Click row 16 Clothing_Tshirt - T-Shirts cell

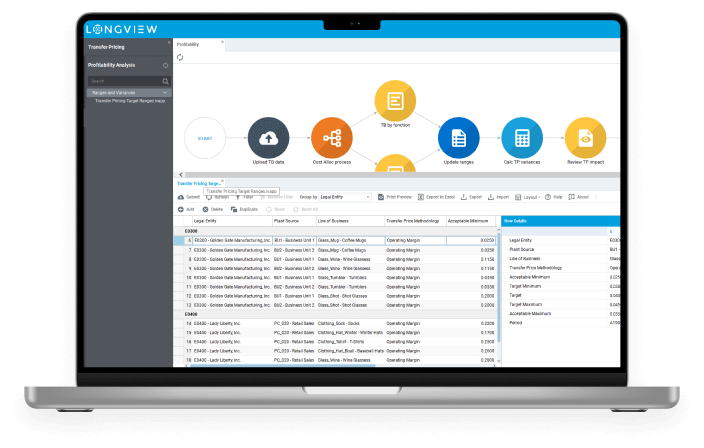(351, 342)
